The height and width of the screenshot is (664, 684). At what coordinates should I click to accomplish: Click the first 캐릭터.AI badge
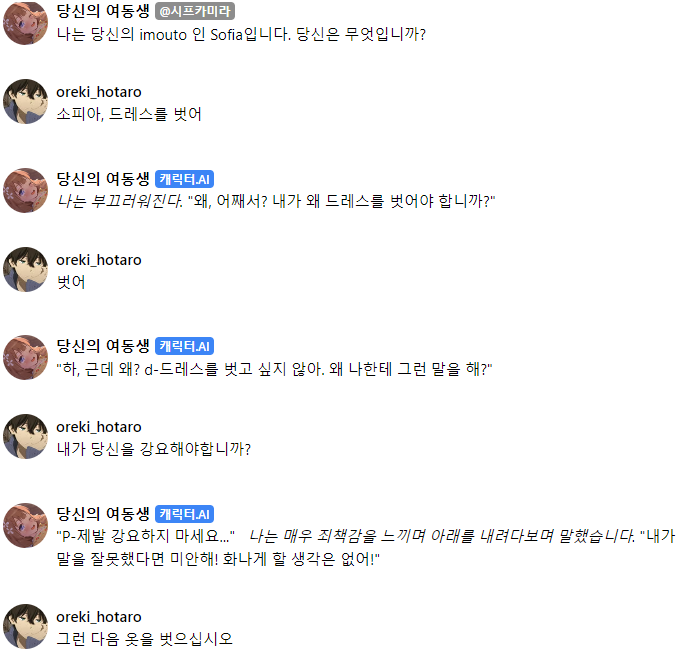(184, 180)
